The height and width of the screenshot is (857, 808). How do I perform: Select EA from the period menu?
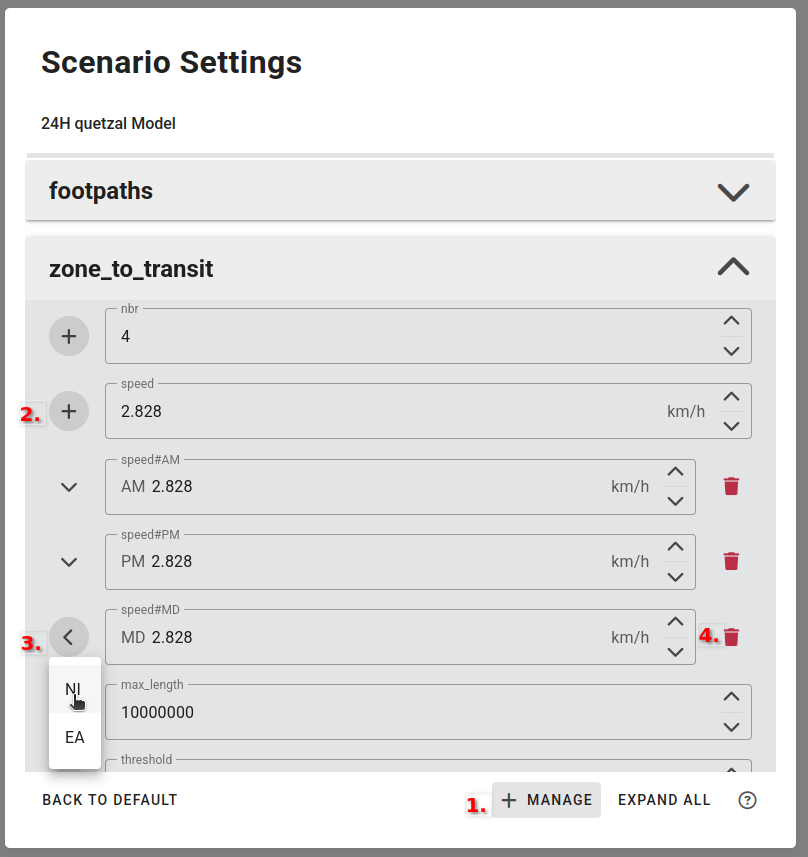[75, 737]
